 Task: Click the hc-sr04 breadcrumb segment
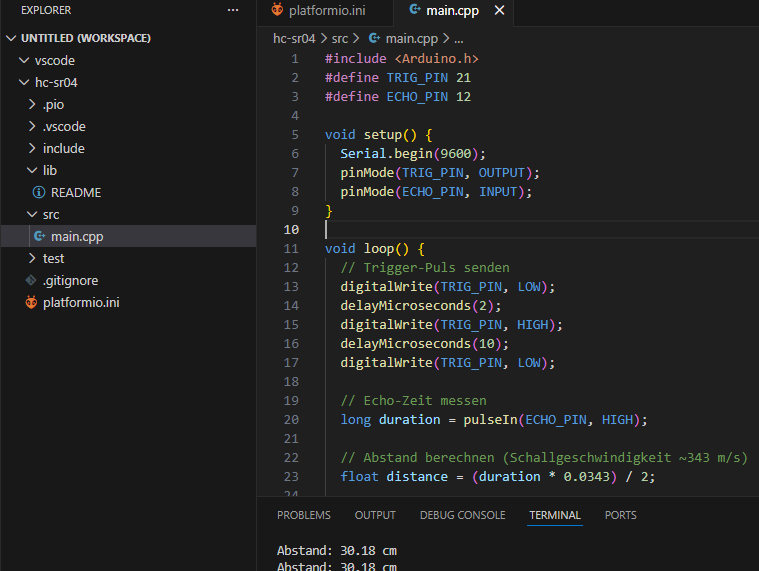[x=294, y=39]
